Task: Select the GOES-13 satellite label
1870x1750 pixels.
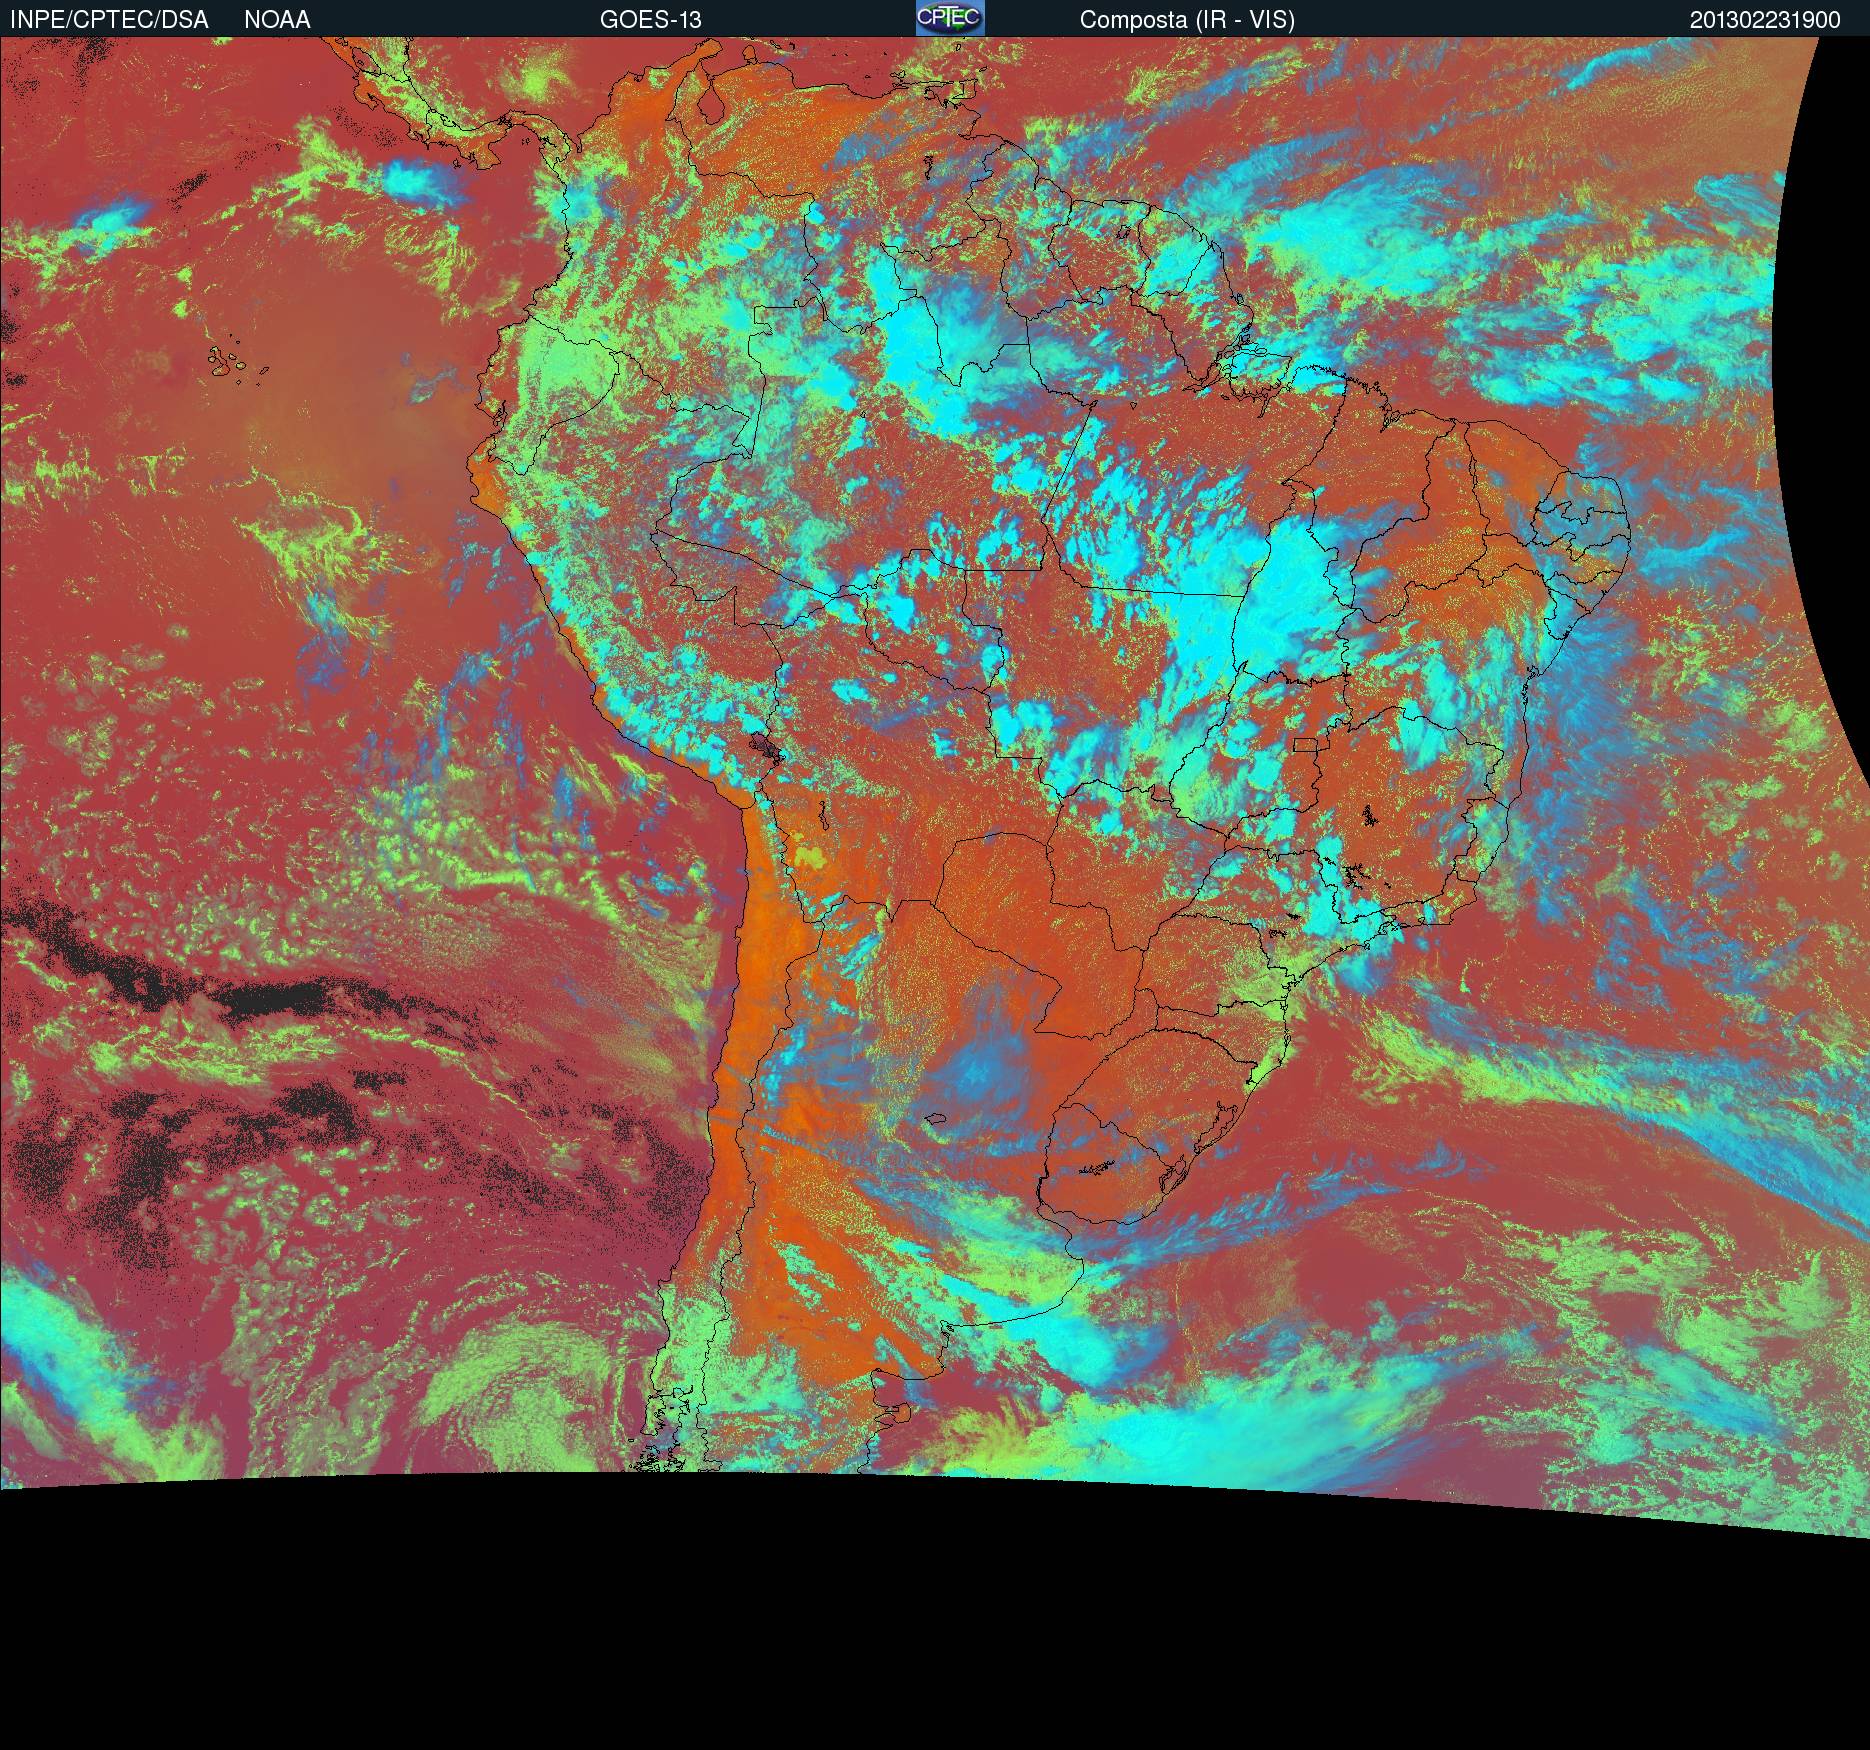Action: (x=651, y=20)
